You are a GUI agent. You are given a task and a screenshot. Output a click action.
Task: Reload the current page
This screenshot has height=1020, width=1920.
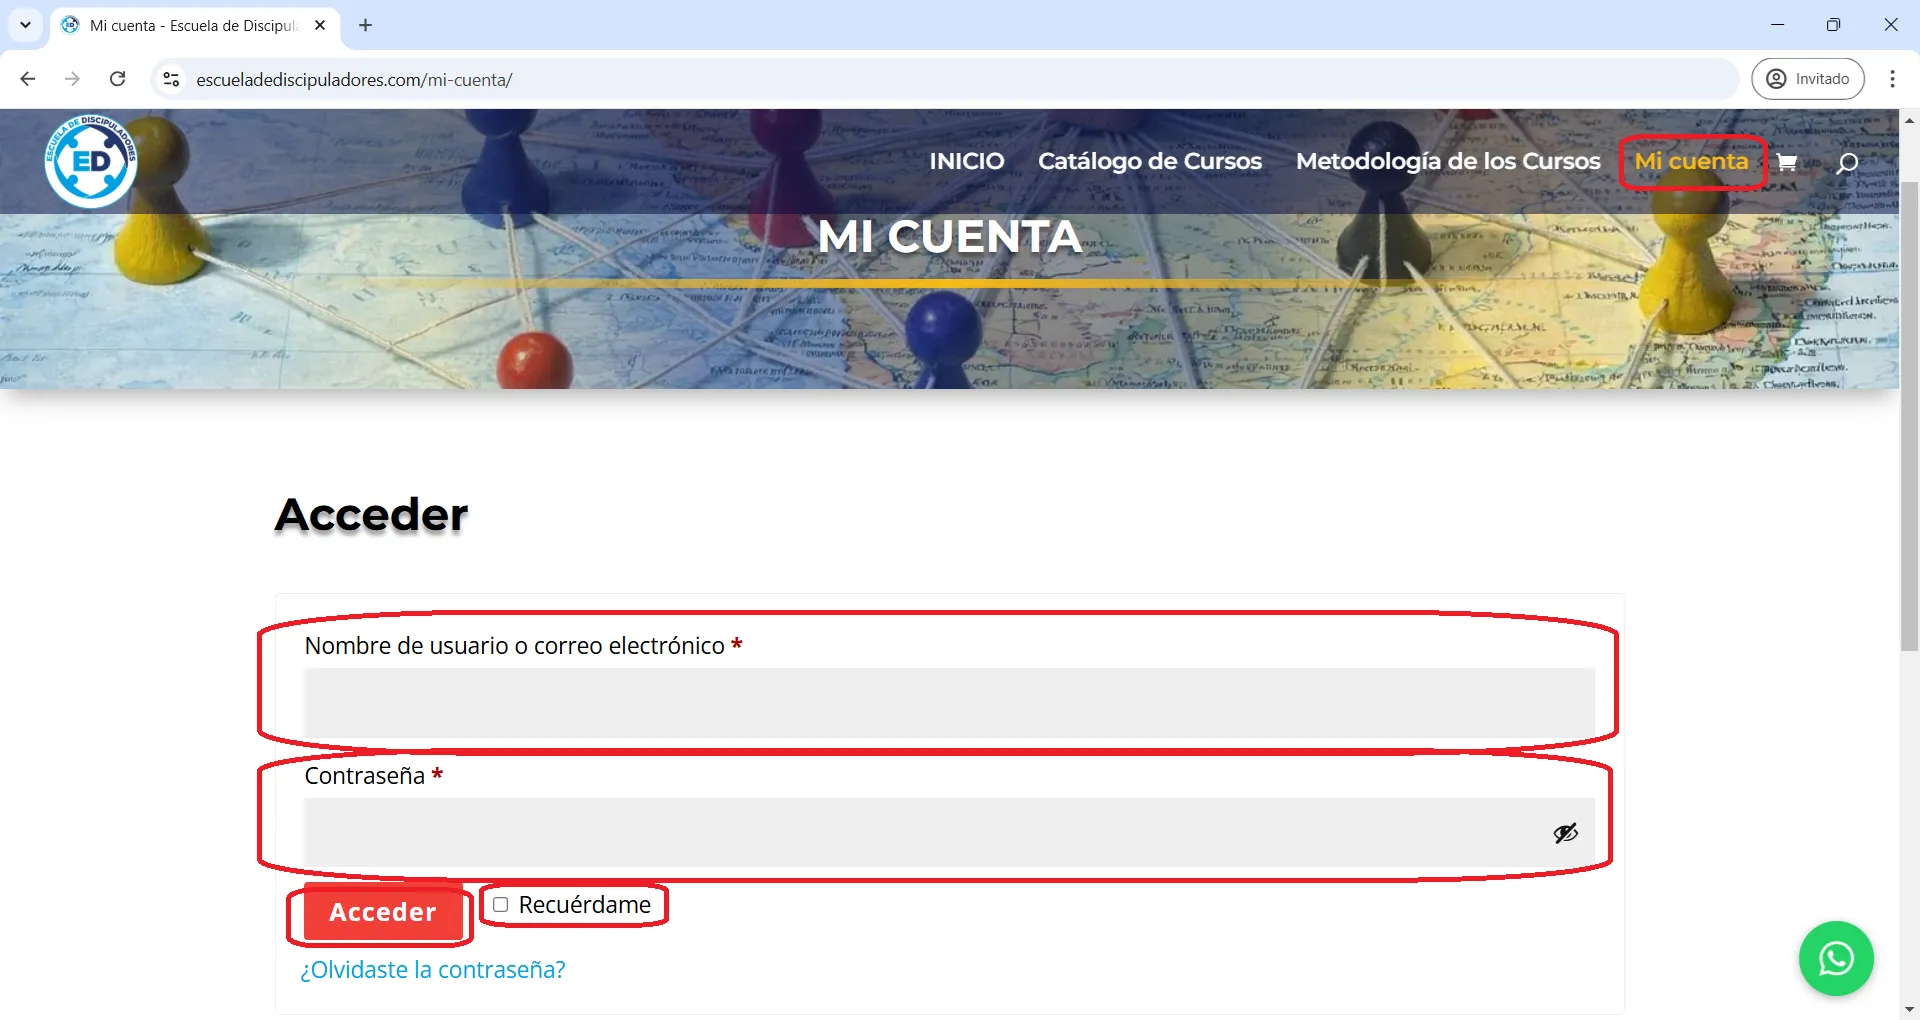click(x=118, y=79)
